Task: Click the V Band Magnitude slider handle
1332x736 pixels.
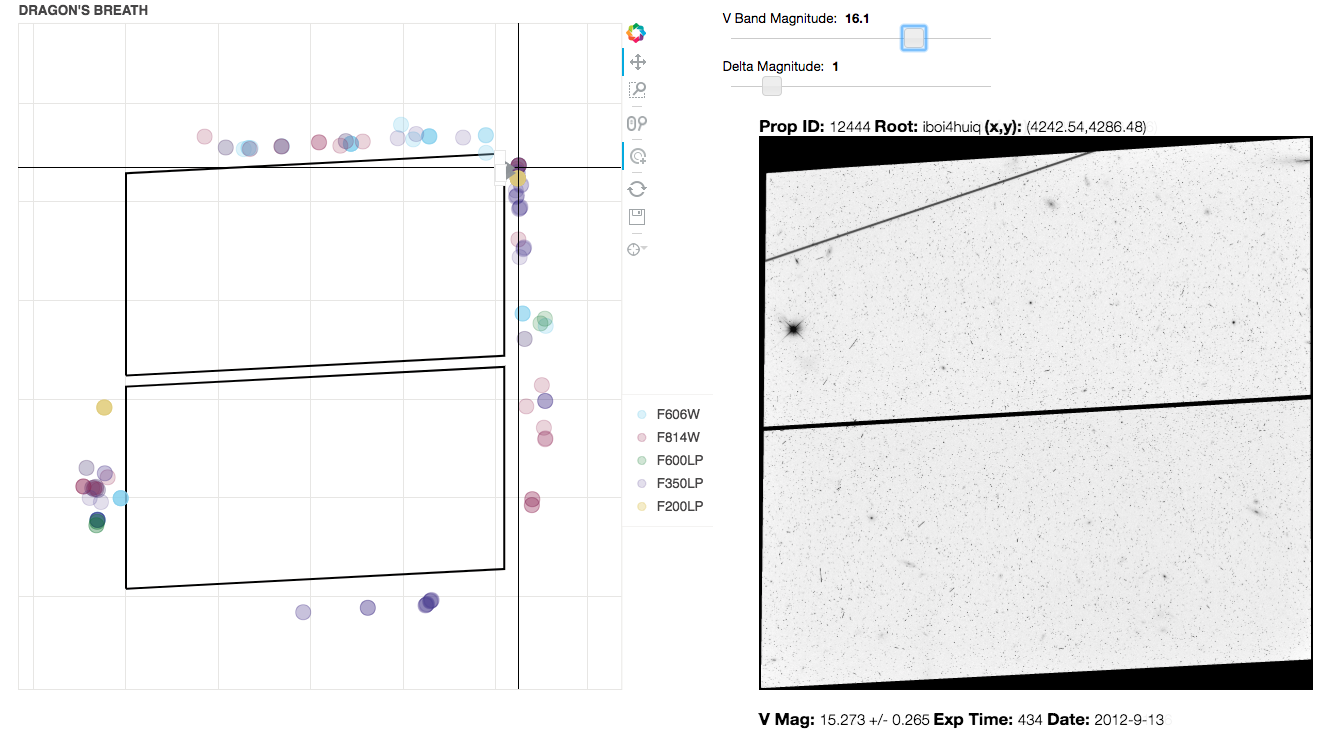Action: 914,38
